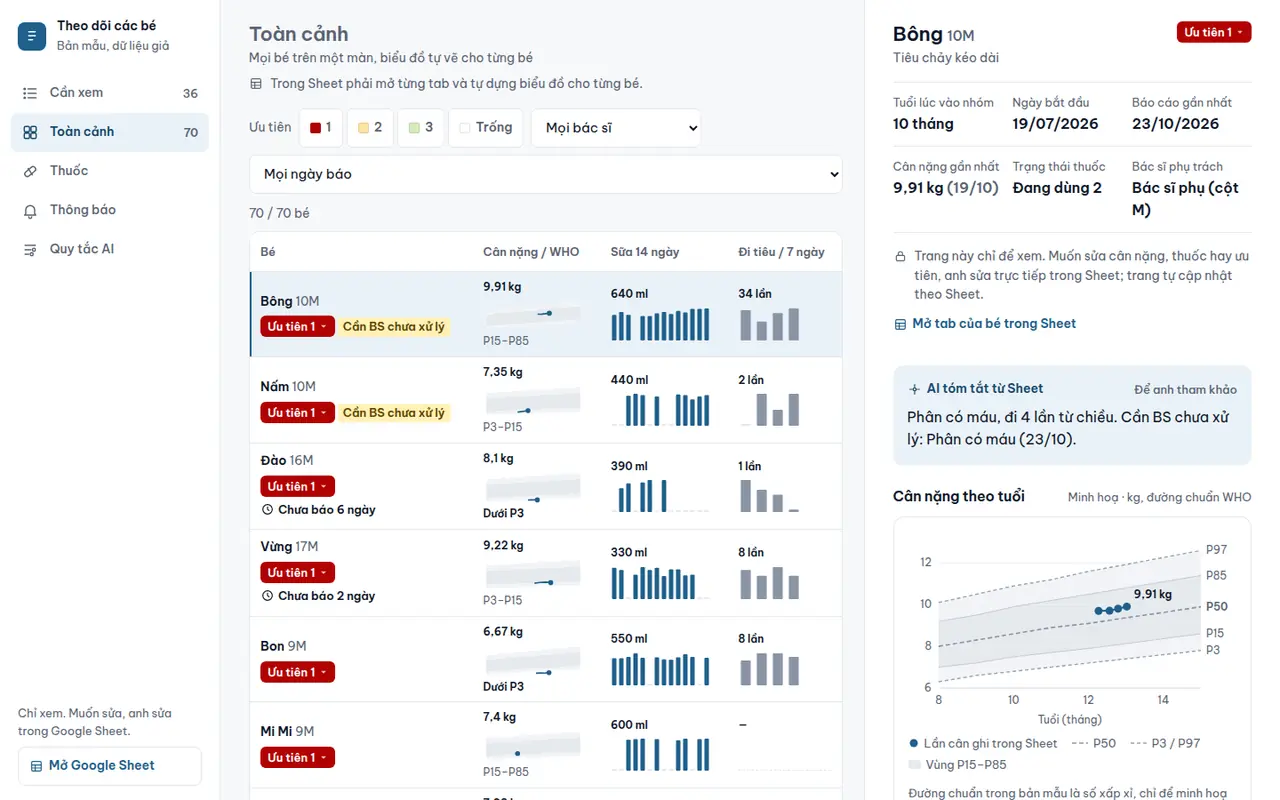Image resolution: width=1280 pixels, height=800 pixels.
Task: Toggle priority 2 filter chip
Action: (370, 128)
